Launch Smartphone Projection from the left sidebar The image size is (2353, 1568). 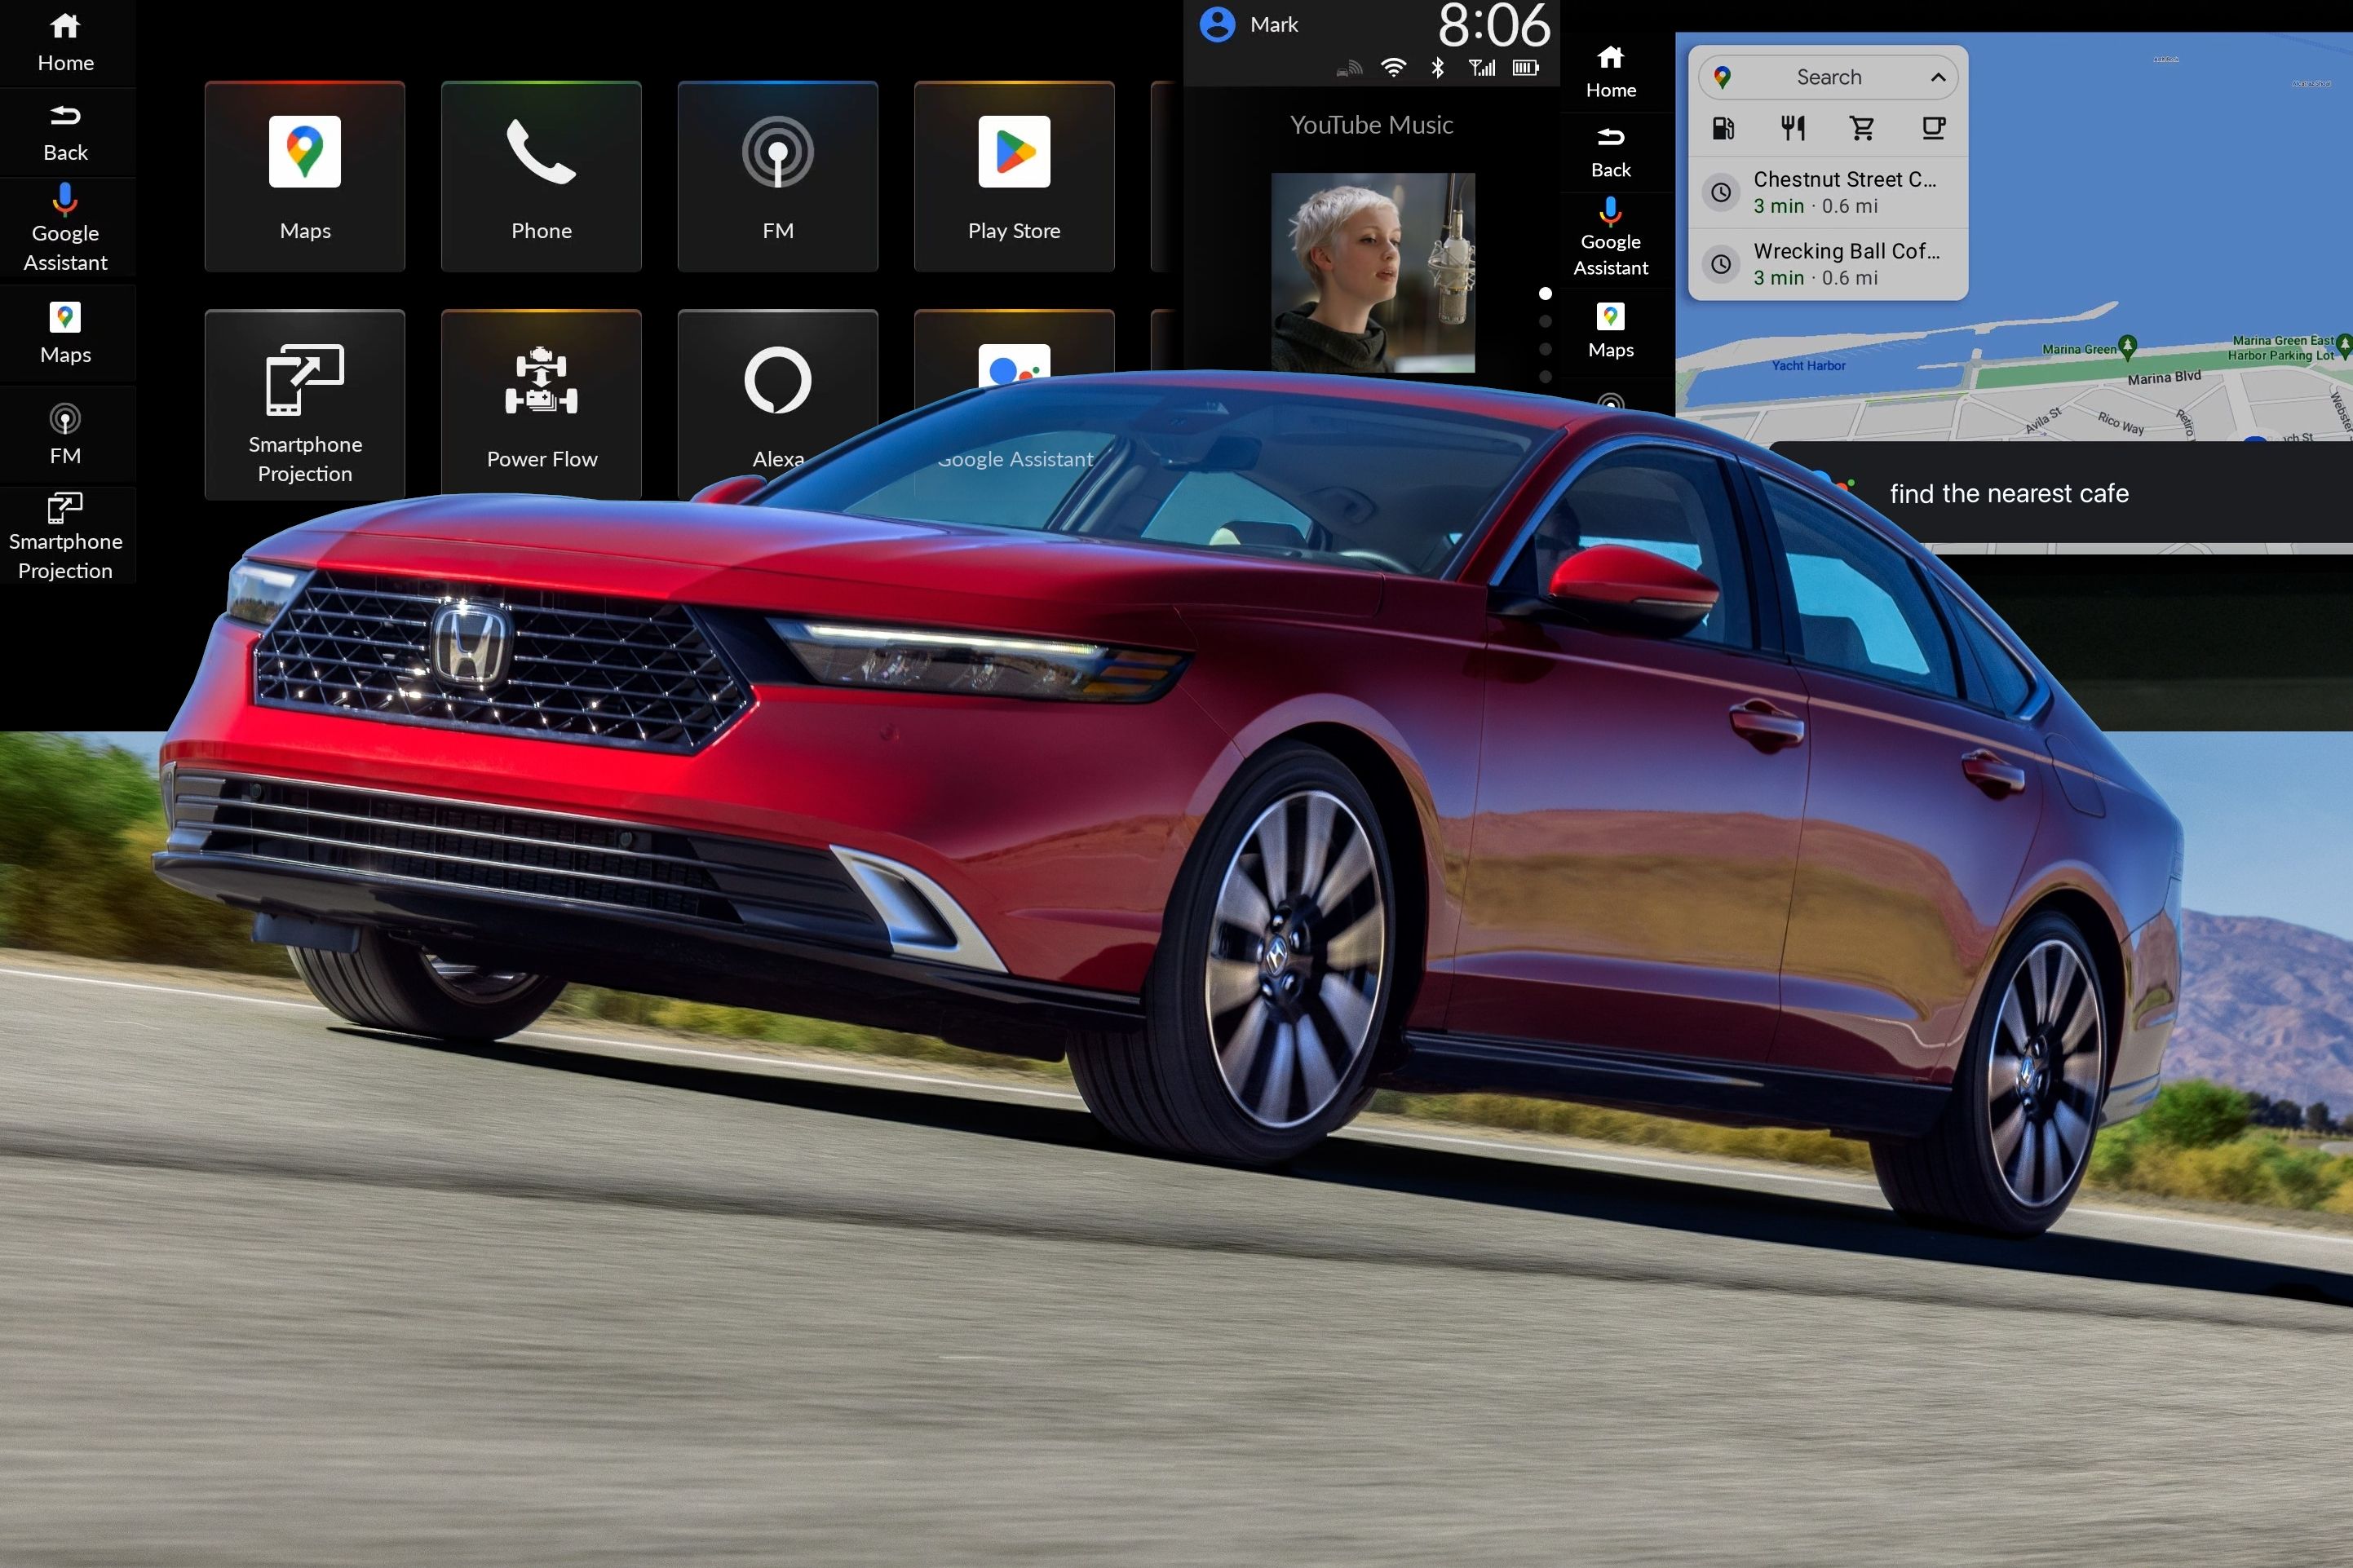pos(66,536)
